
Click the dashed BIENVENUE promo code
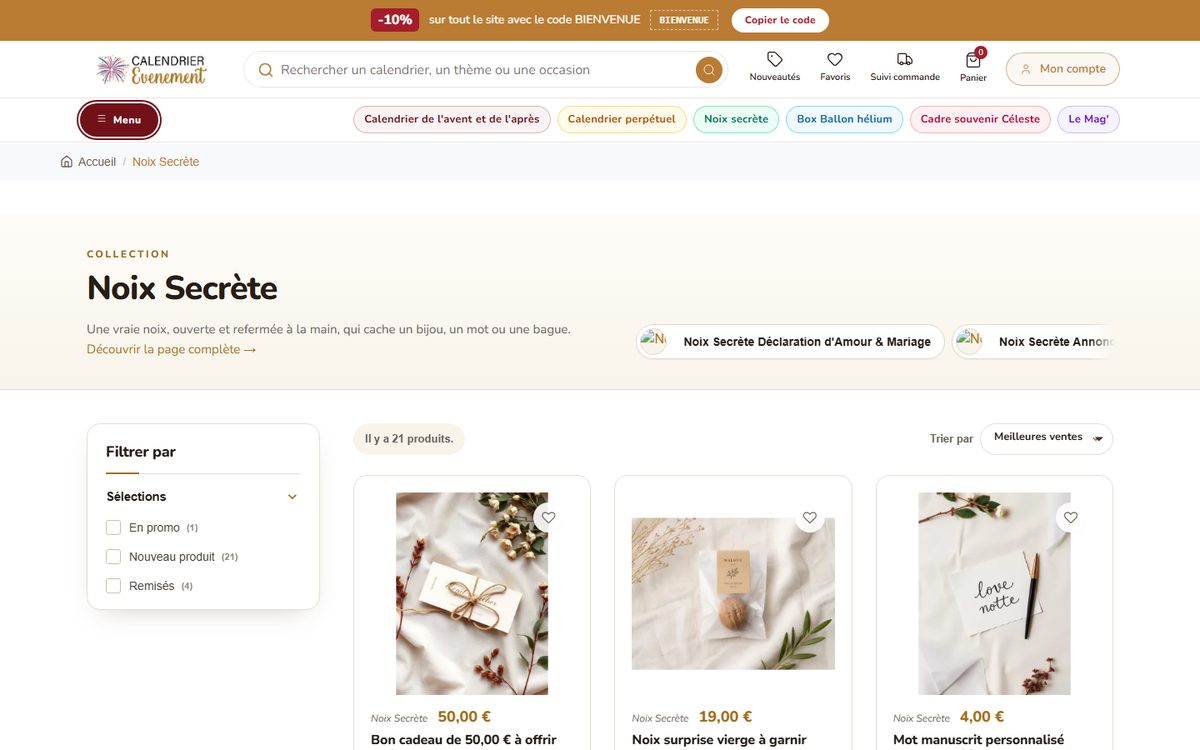684,20
